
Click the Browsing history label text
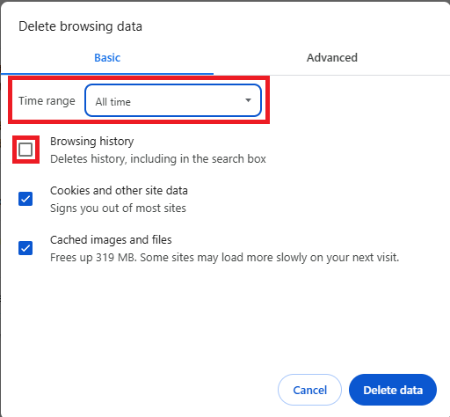click(92, 141)
